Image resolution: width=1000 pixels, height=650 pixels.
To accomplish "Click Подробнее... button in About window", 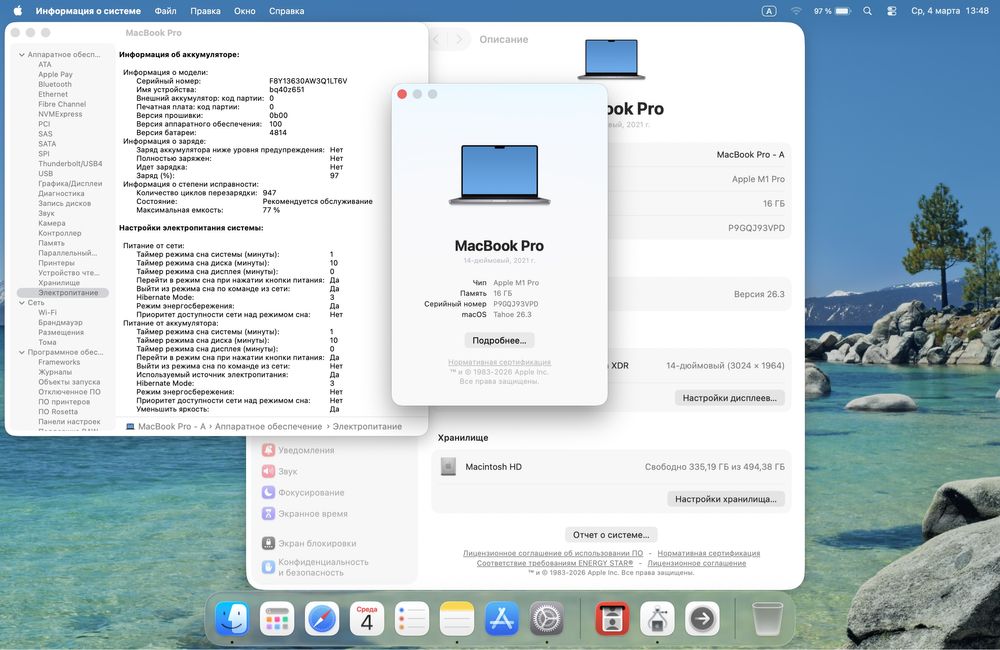I will coord(499,341).
